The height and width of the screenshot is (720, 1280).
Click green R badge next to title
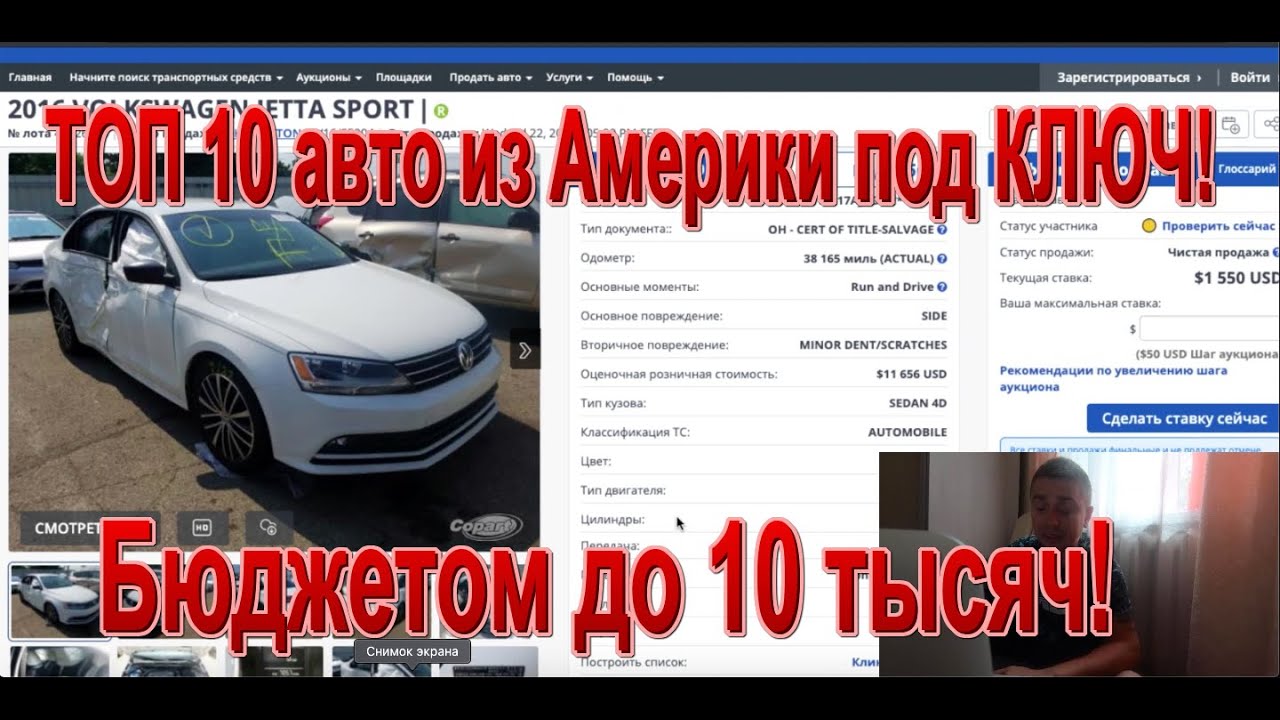click(442, 111)
